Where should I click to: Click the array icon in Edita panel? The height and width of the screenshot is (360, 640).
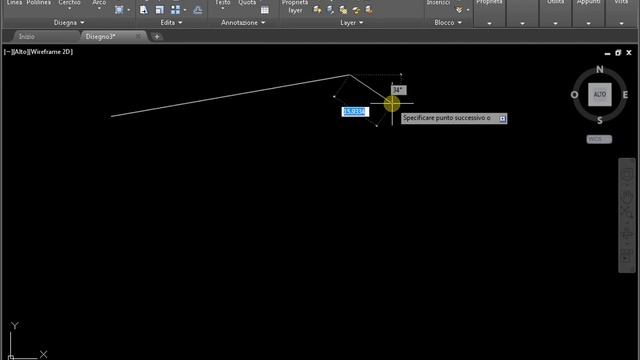pyautogui.click(x=176, y=10)
